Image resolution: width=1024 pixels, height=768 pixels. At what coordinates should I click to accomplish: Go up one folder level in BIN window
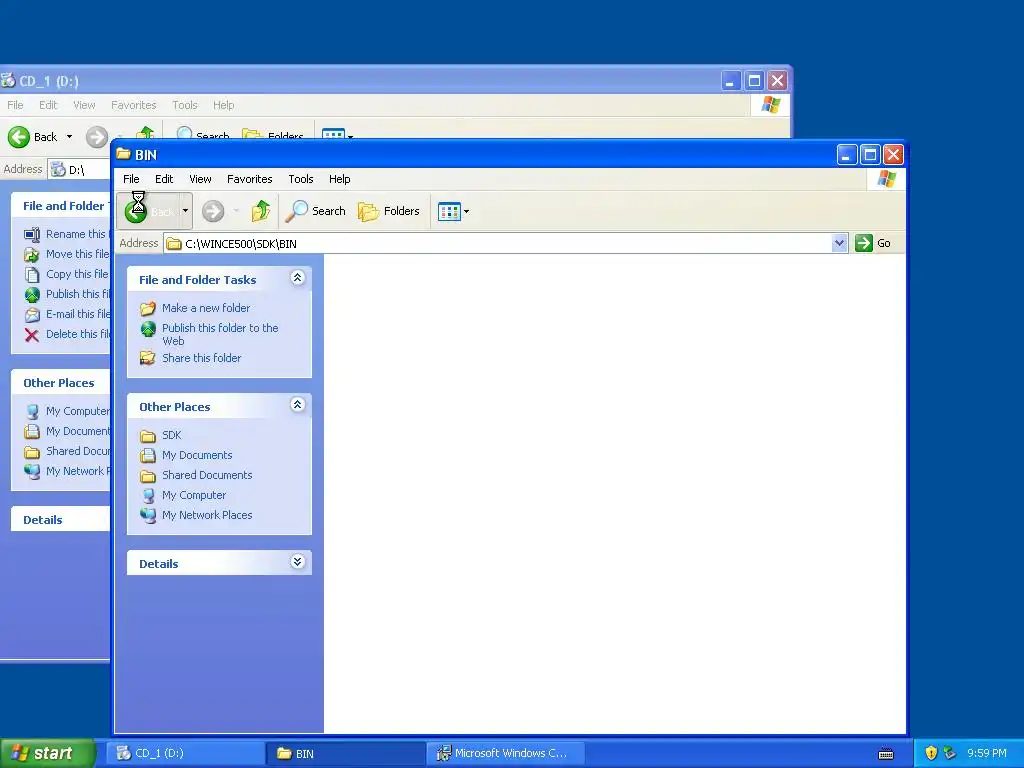261,211
